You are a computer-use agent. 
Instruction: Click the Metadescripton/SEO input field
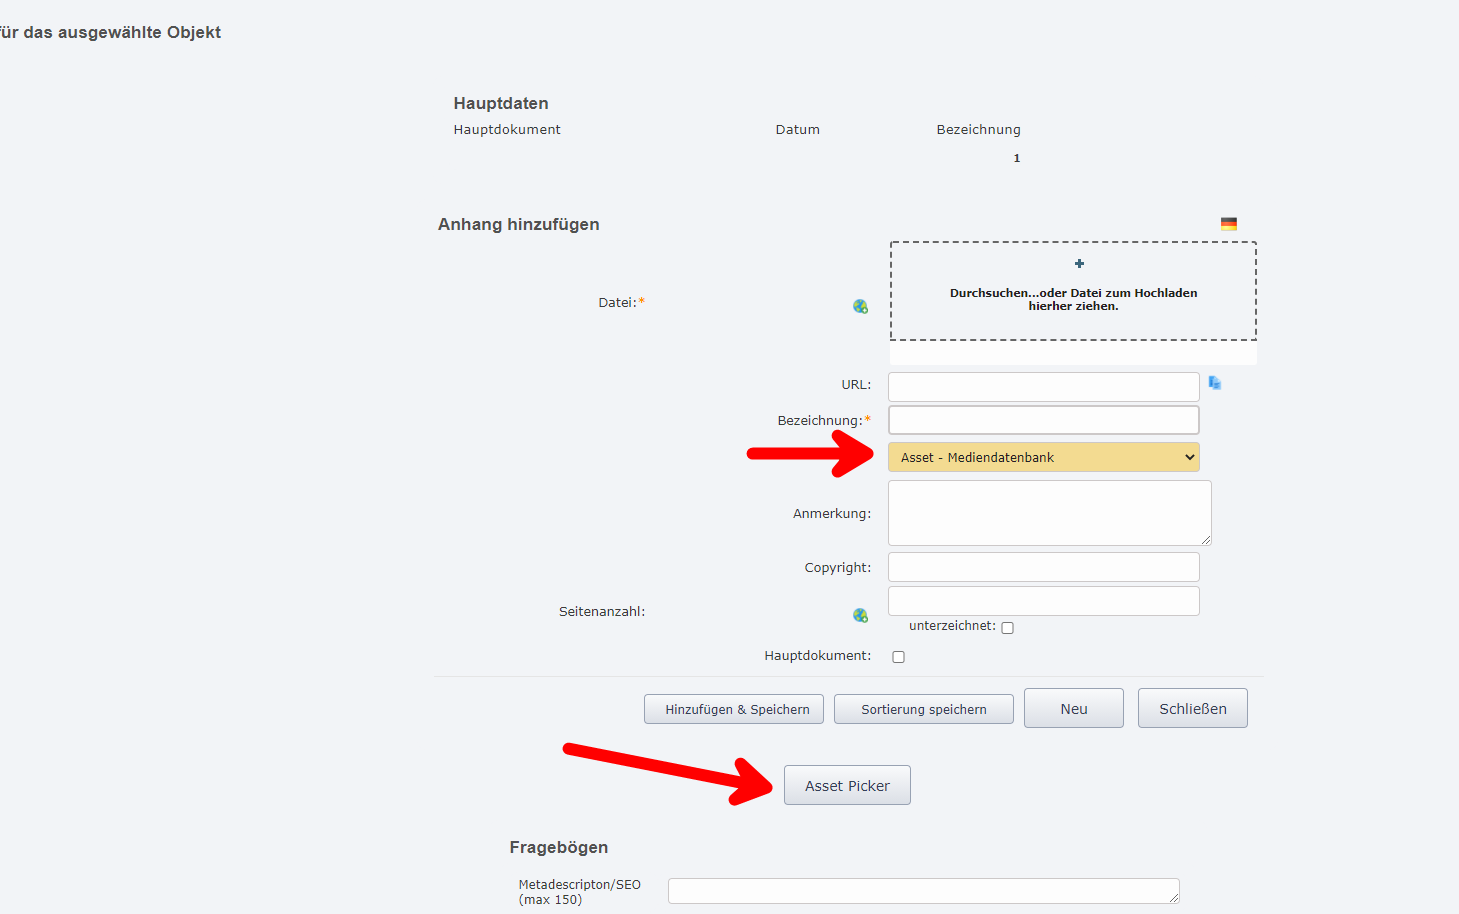922,890
